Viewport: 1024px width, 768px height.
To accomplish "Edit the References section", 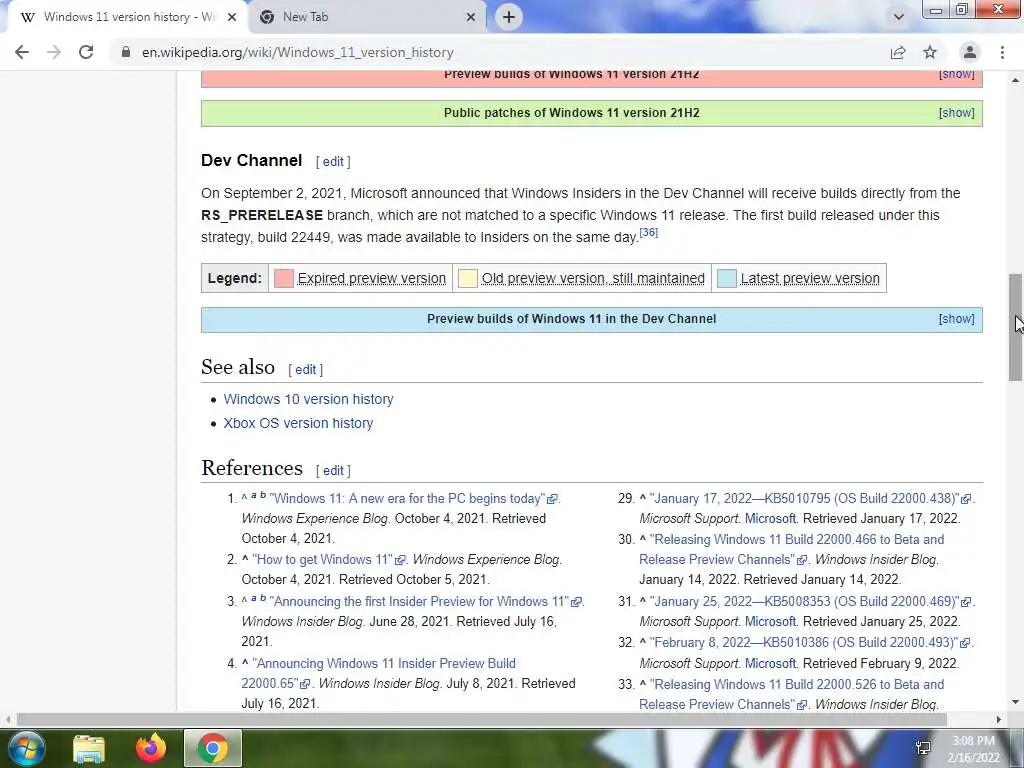I will pyautogui.click(x=333, y=470).
